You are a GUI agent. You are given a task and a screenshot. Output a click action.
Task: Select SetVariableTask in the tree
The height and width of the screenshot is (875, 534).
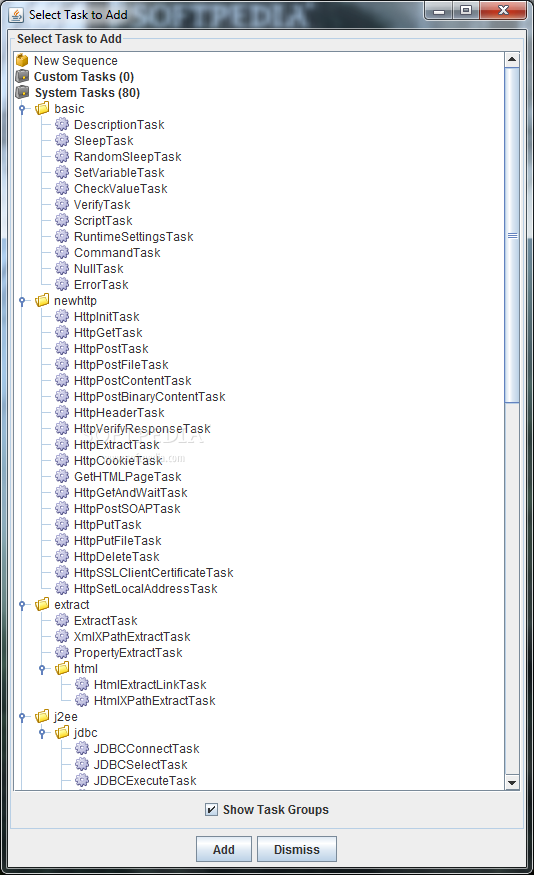click(x=119, y=172)
